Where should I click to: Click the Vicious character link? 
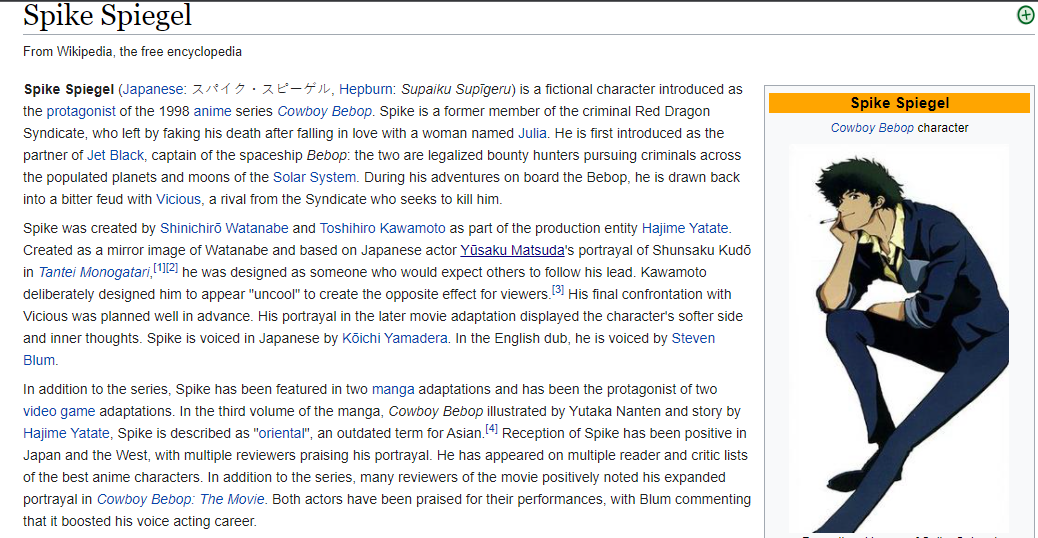pyautogui.click(x=178, y=199)
